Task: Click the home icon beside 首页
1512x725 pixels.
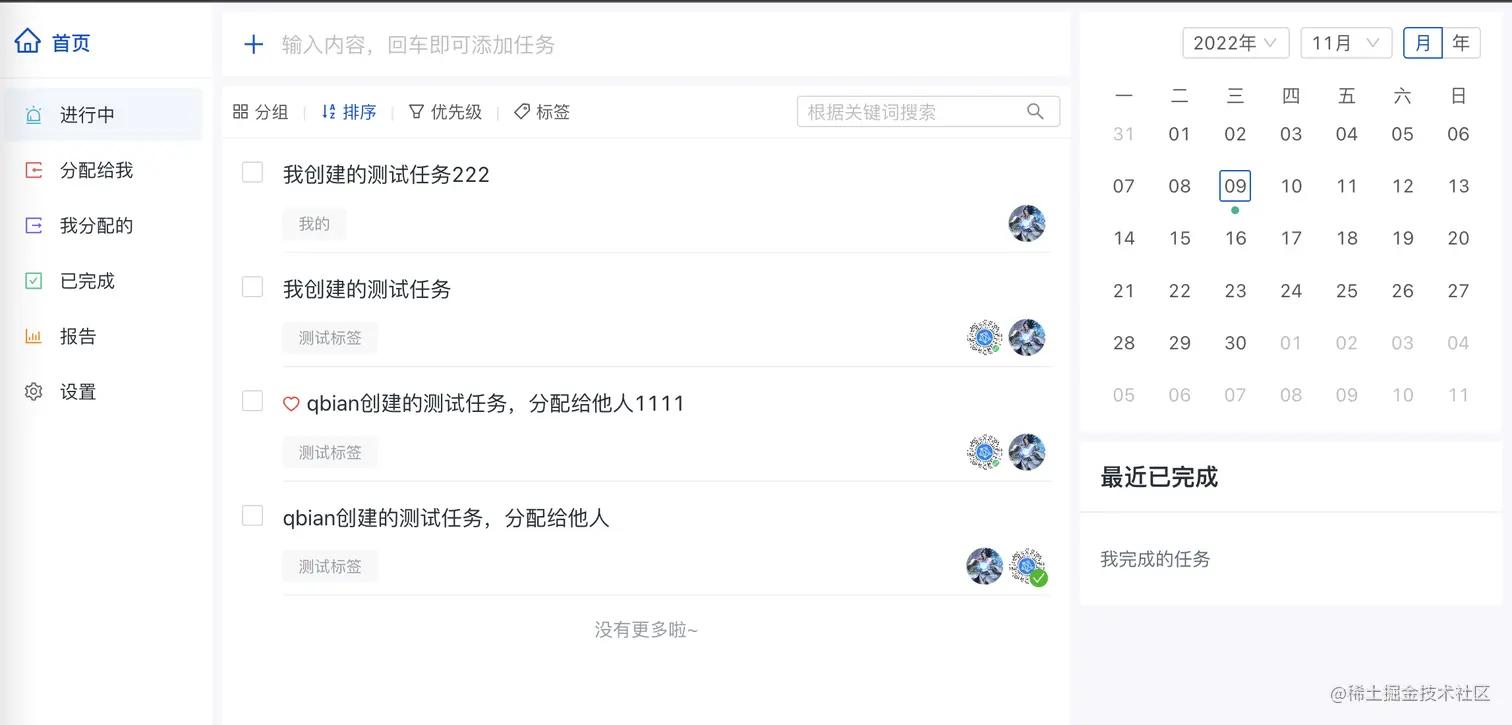Action: [x=28, y=42]
